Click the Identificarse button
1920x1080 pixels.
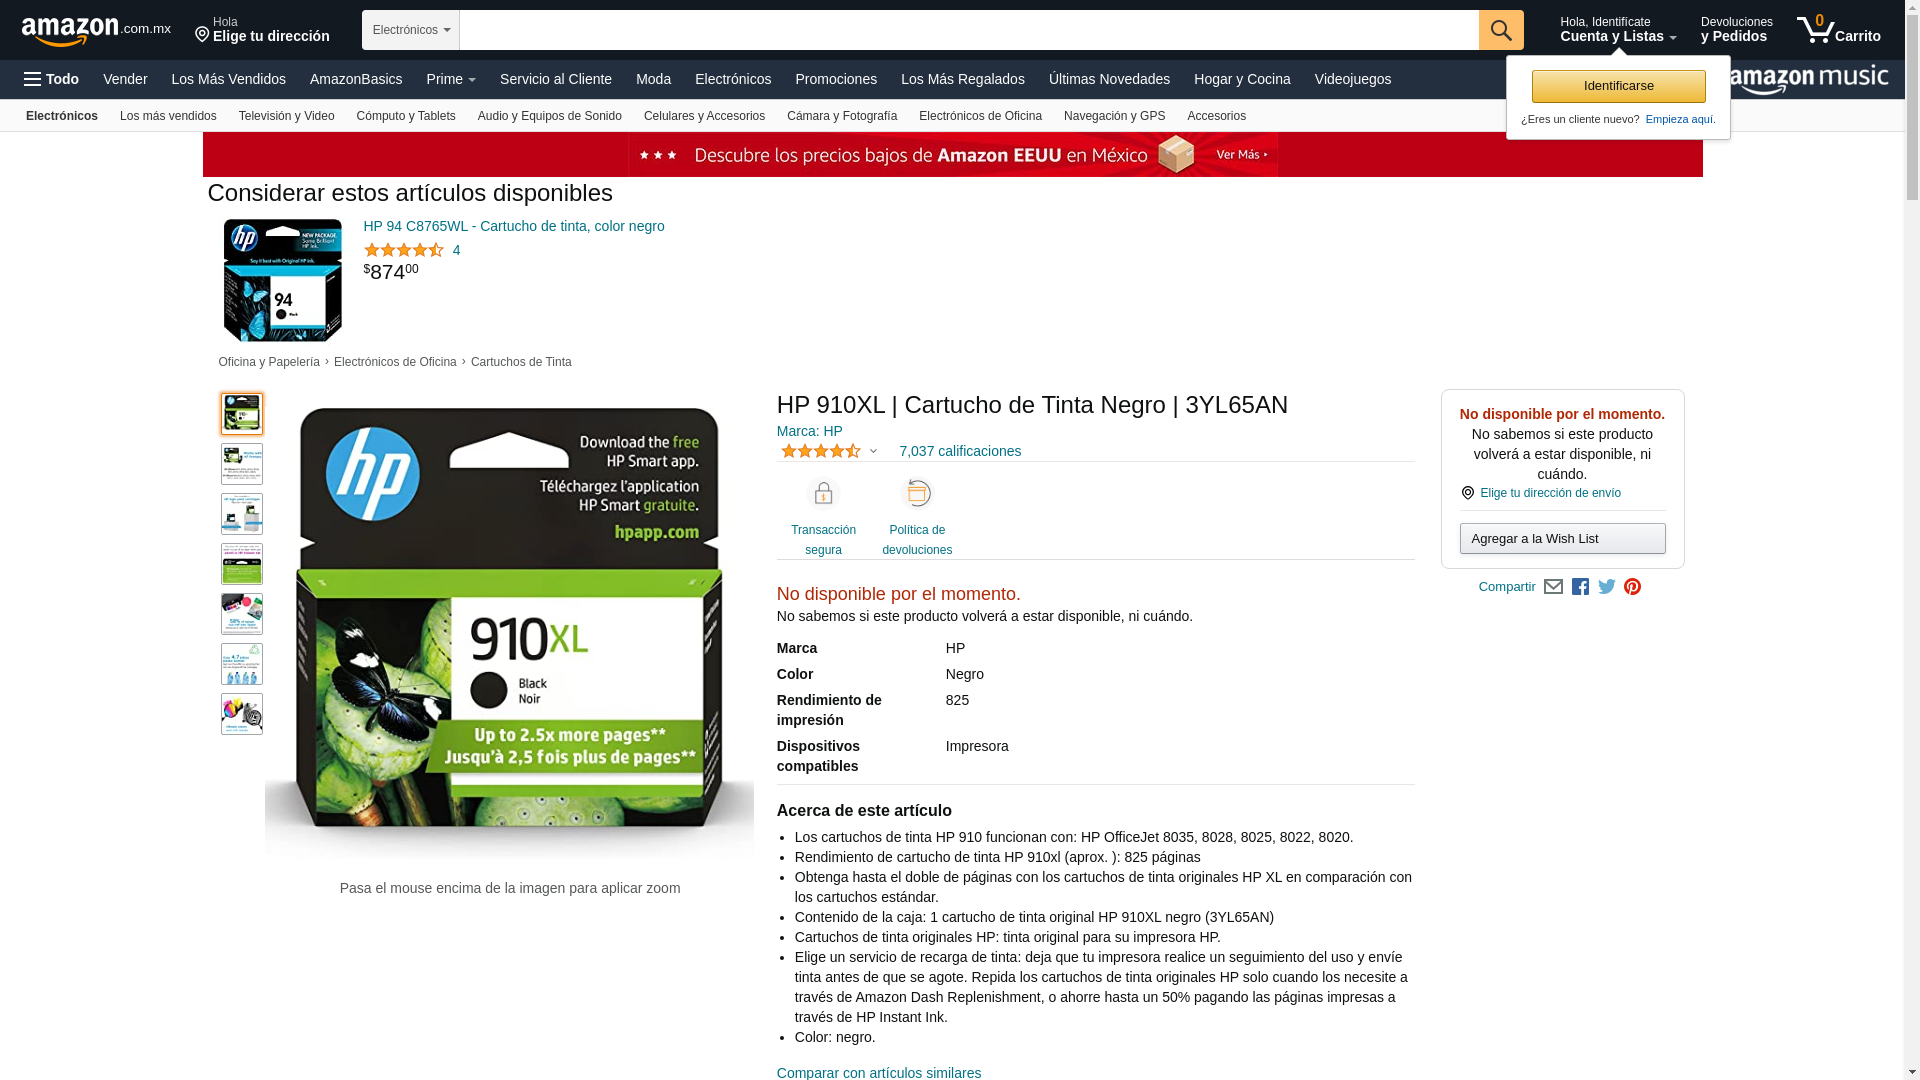point(1618,86)
